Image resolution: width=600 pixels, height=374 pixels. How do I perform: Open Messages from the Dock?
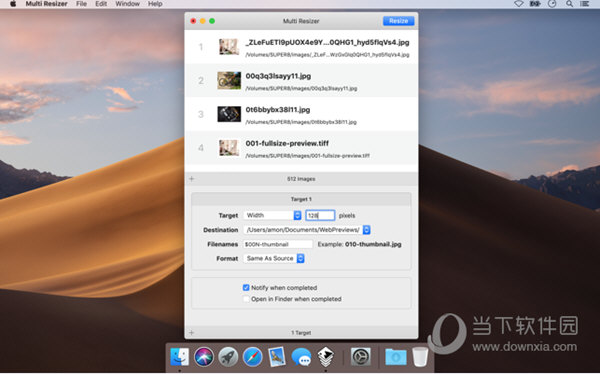pyautogui.click(x=301, y=357)
